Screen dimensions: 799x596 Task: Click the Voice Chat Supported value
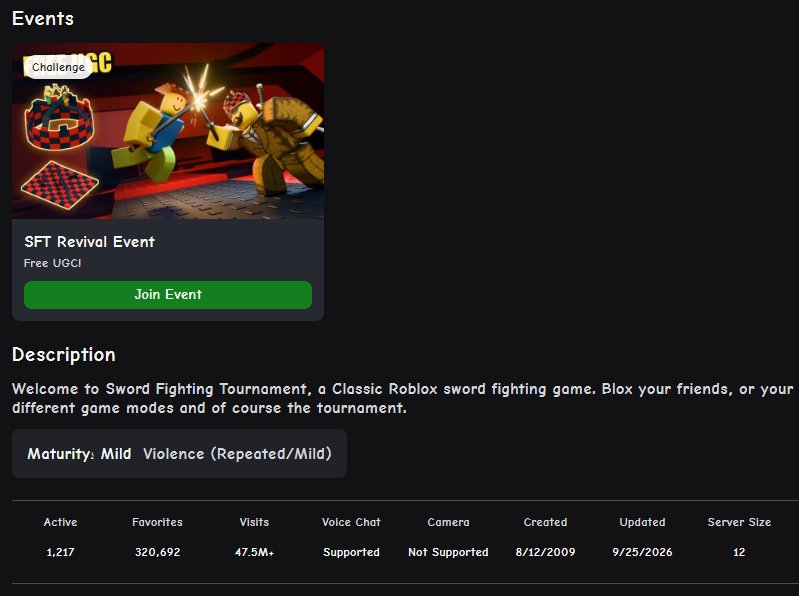(x=351, y=552)
